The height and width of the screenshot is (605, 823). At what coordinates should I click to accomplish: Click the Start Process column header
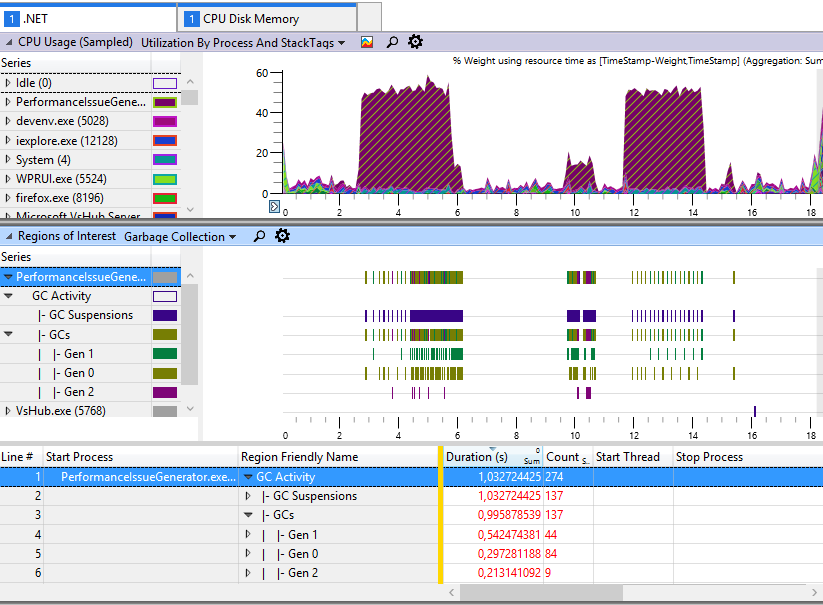[140, 457]
